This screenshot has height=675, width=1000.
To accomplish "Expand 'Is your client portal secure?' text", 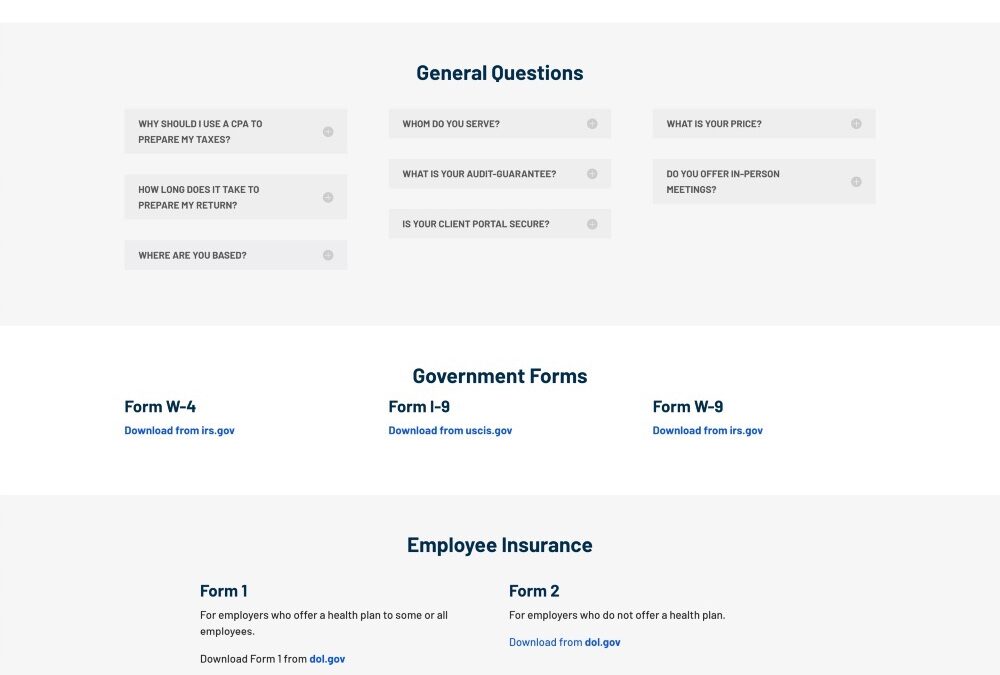I will pyautogui.click(x=476, y=224).
